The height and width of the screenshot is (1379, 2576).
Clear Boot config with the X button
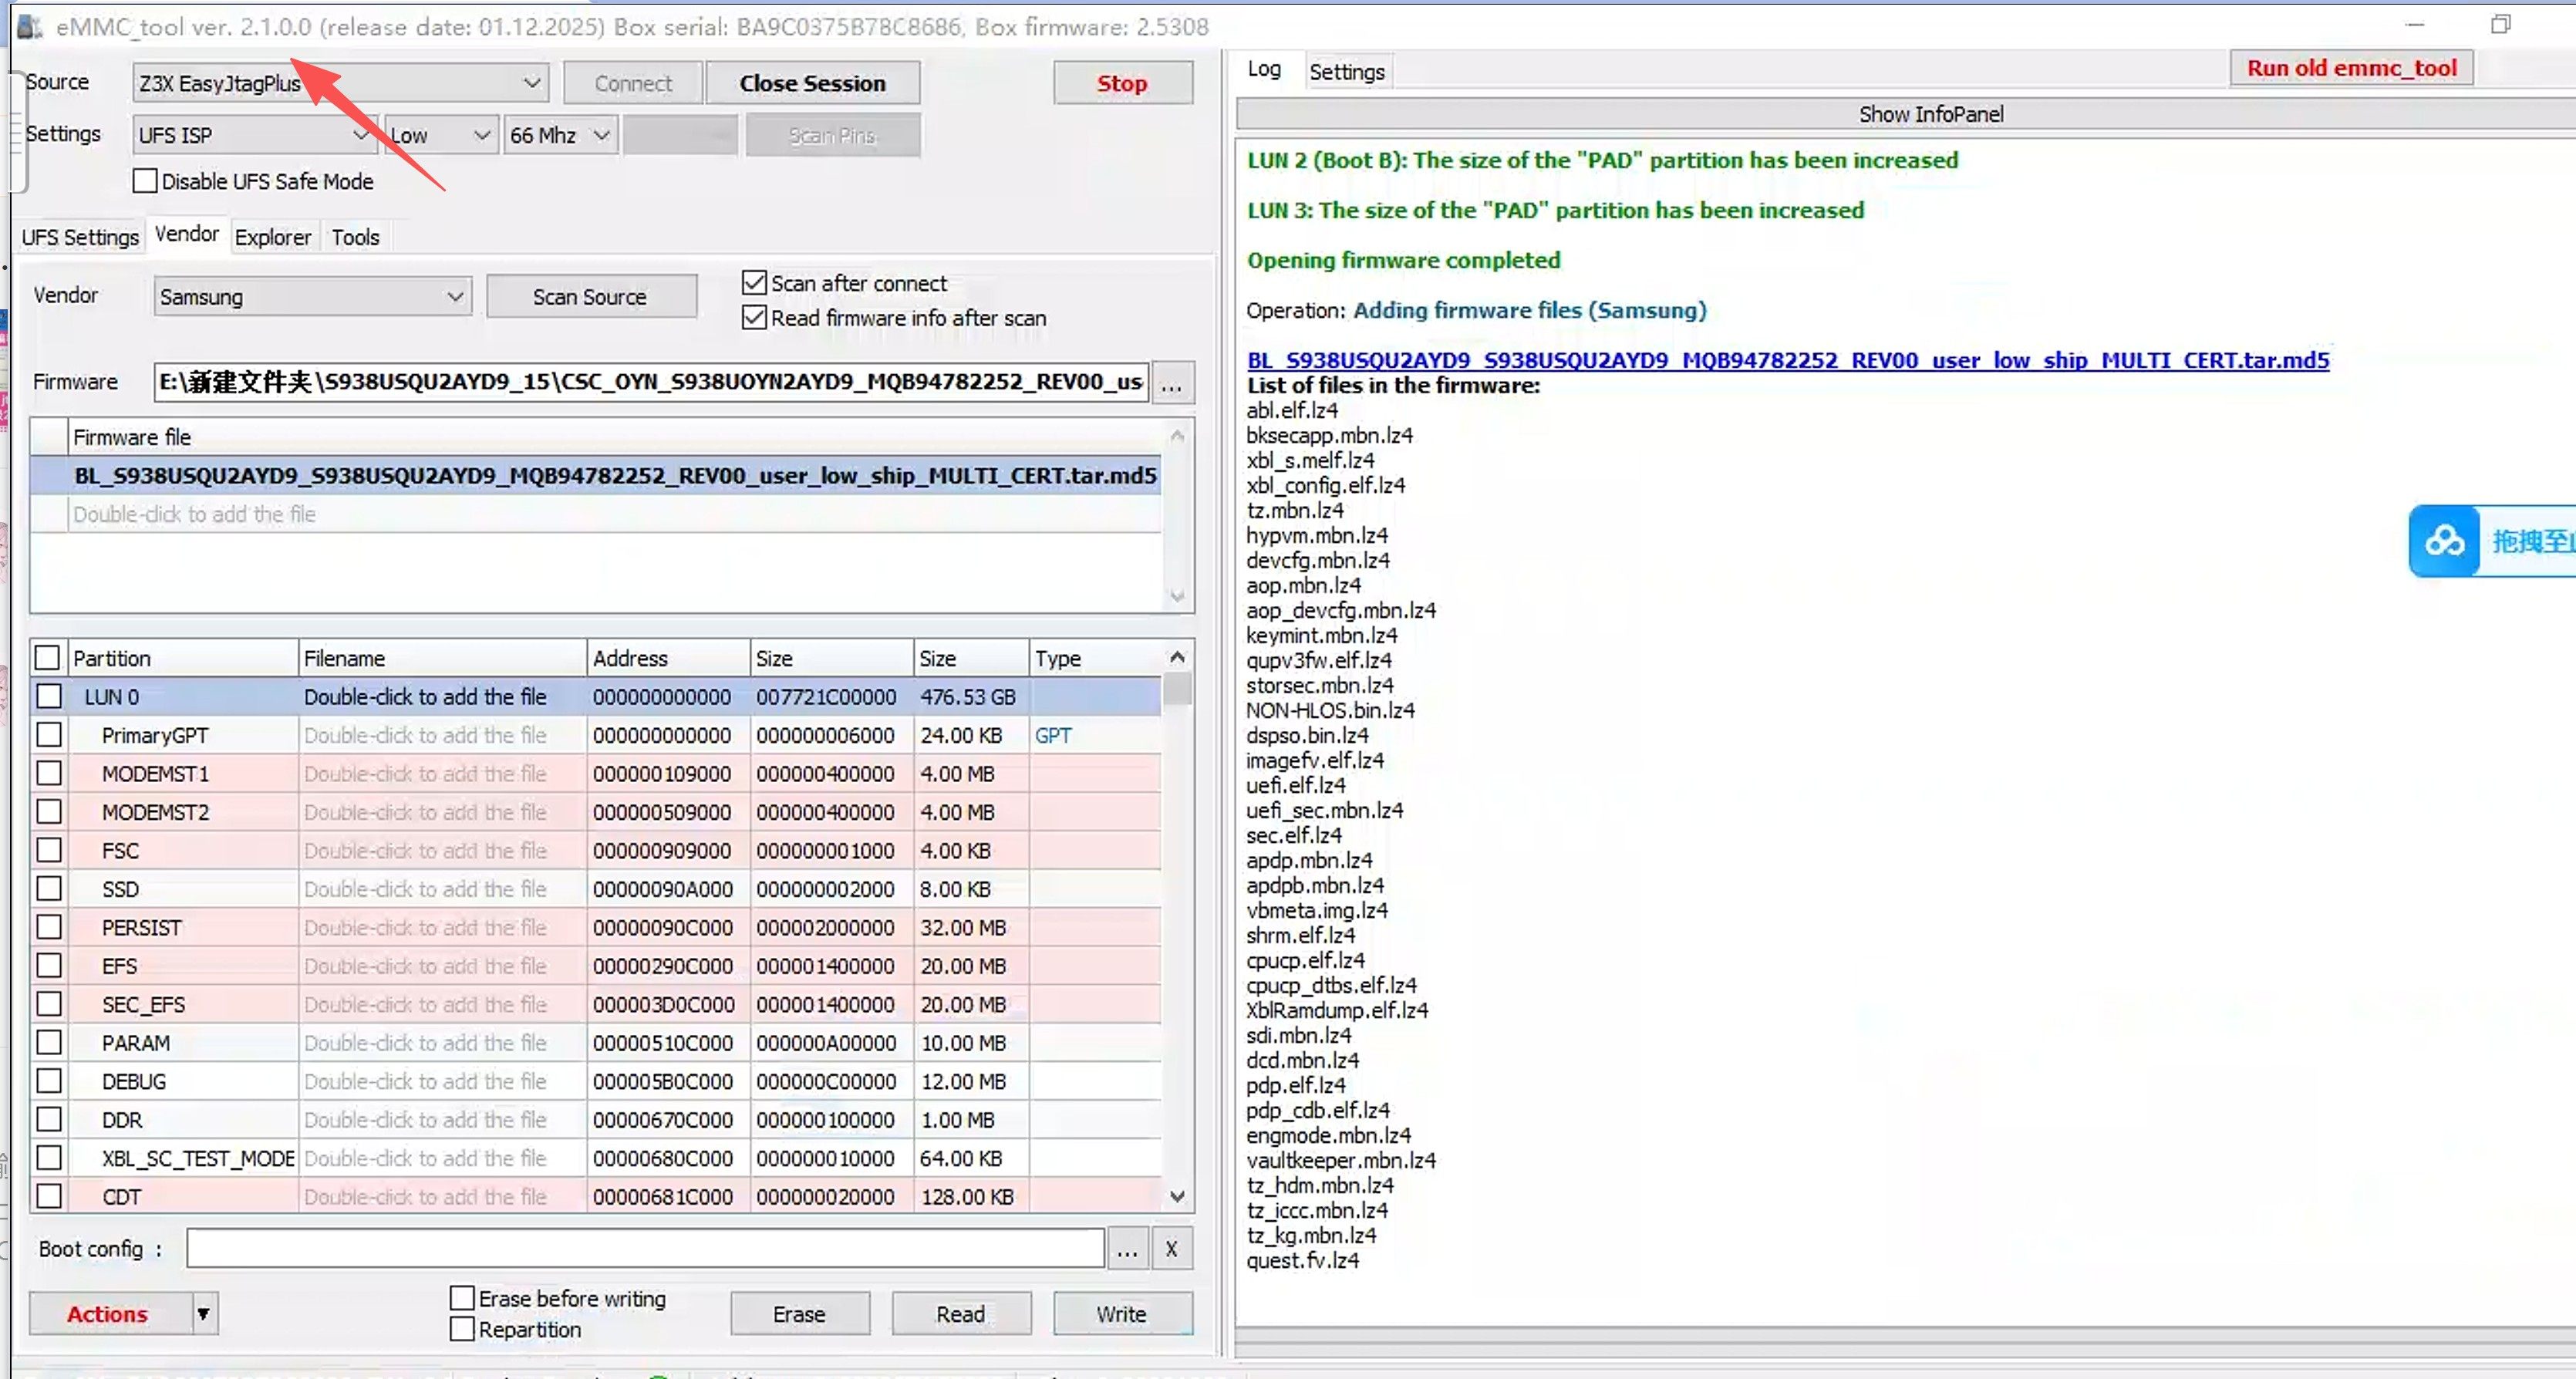click(x=1171, y=1250)
